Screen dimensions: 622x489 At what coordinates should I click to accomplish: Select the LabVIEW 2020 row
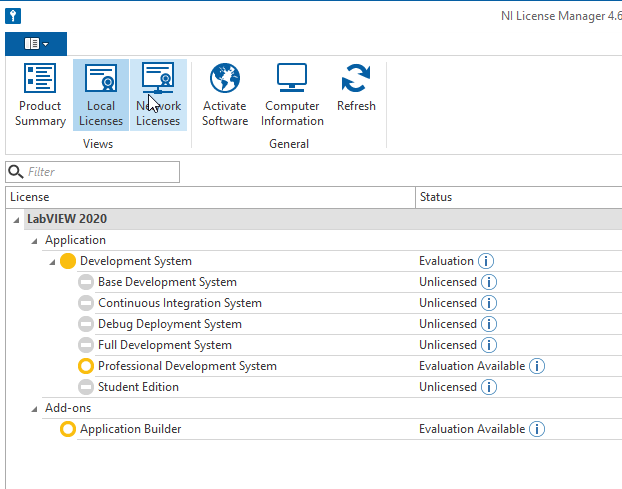coord(323,219)
